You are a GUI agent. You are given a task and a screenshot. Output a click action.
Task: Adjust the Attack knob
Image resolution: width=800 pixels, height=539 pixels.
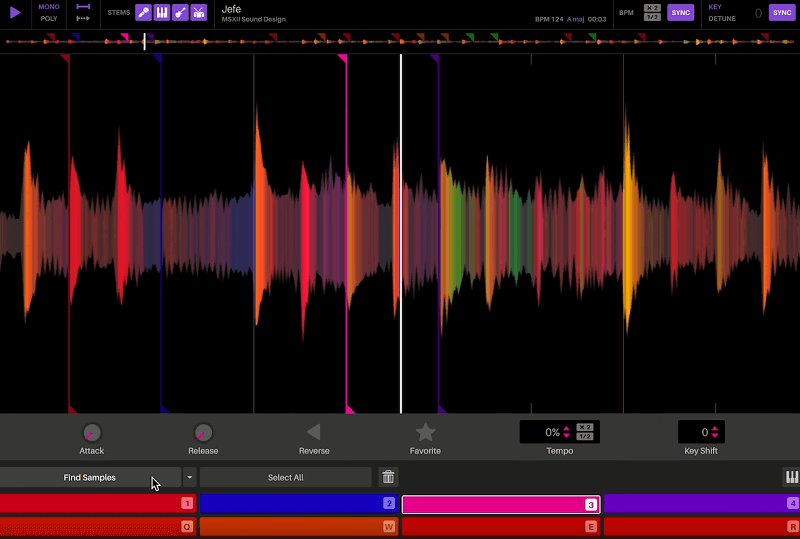tap(91, 433)
